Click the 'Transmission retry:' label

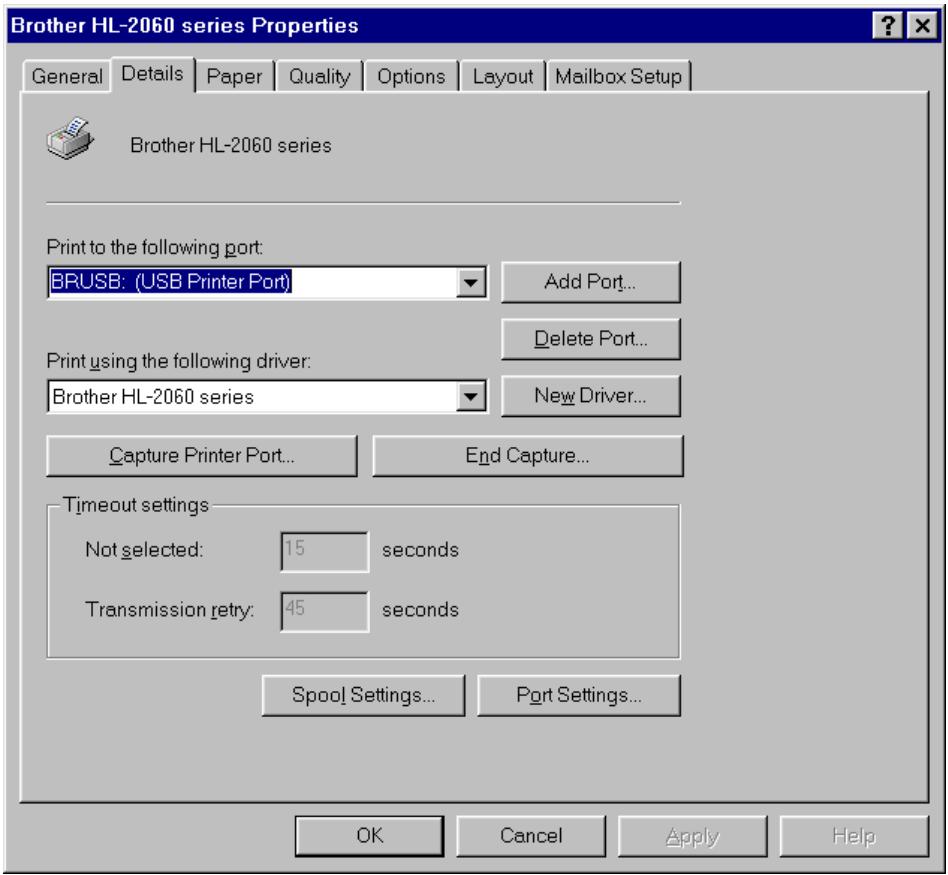pyautogui.click(x=169, y=610)
